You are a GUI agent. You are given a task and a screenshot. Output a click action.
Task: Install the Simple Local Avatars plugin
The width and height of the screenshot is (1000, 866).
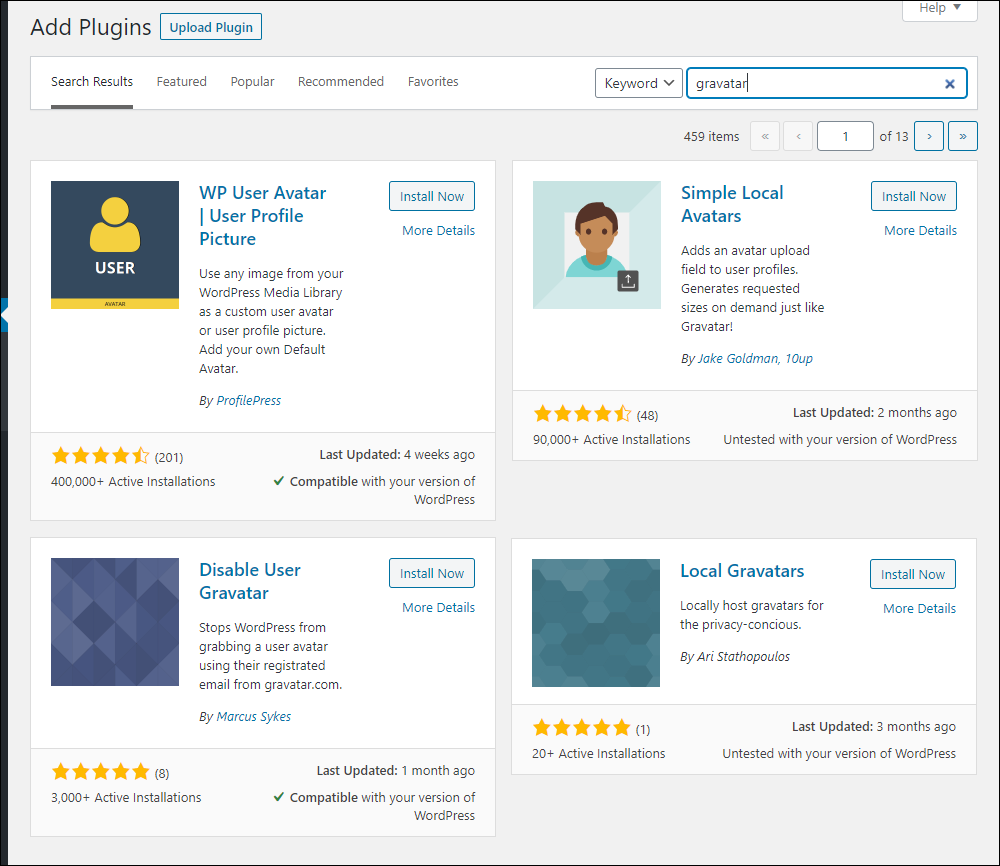point(914,196)
